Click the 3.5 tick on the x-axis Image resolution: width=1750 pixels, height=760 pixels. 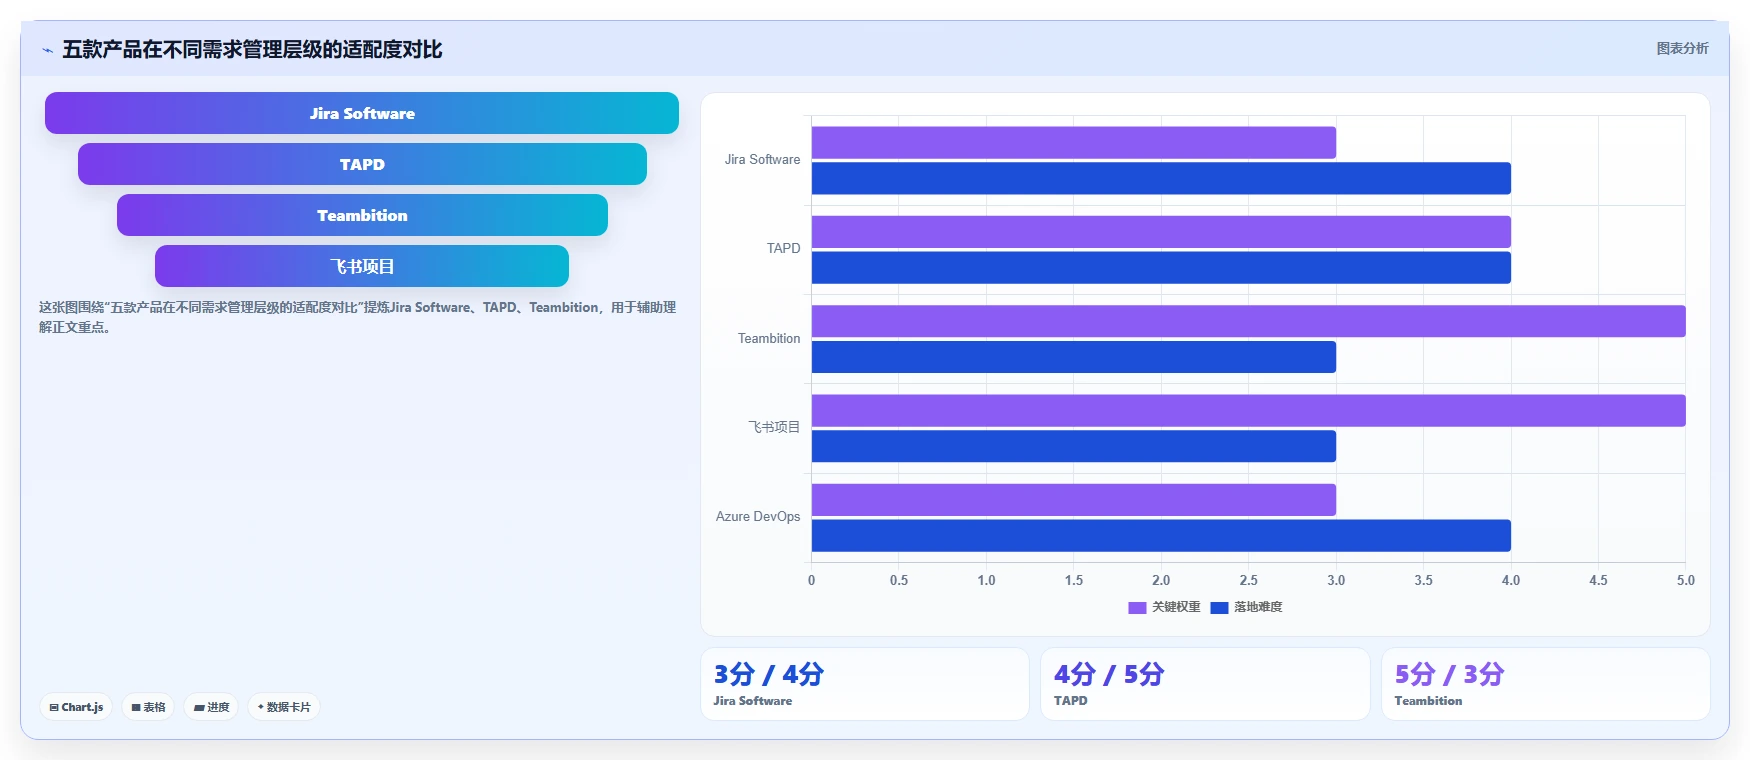pyautogui.click(x=1424, y=580)
